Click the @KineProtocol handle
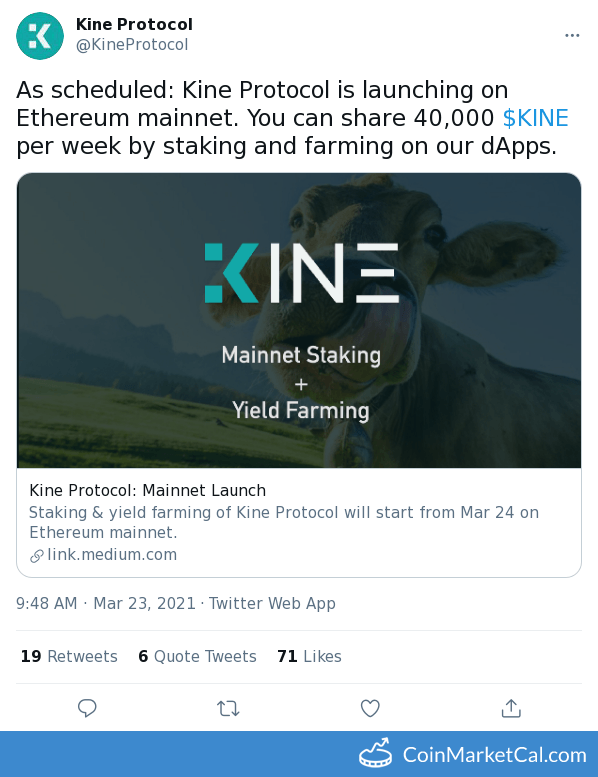The image size is (598, 777). pyautogui.click(x=132, y=45)
